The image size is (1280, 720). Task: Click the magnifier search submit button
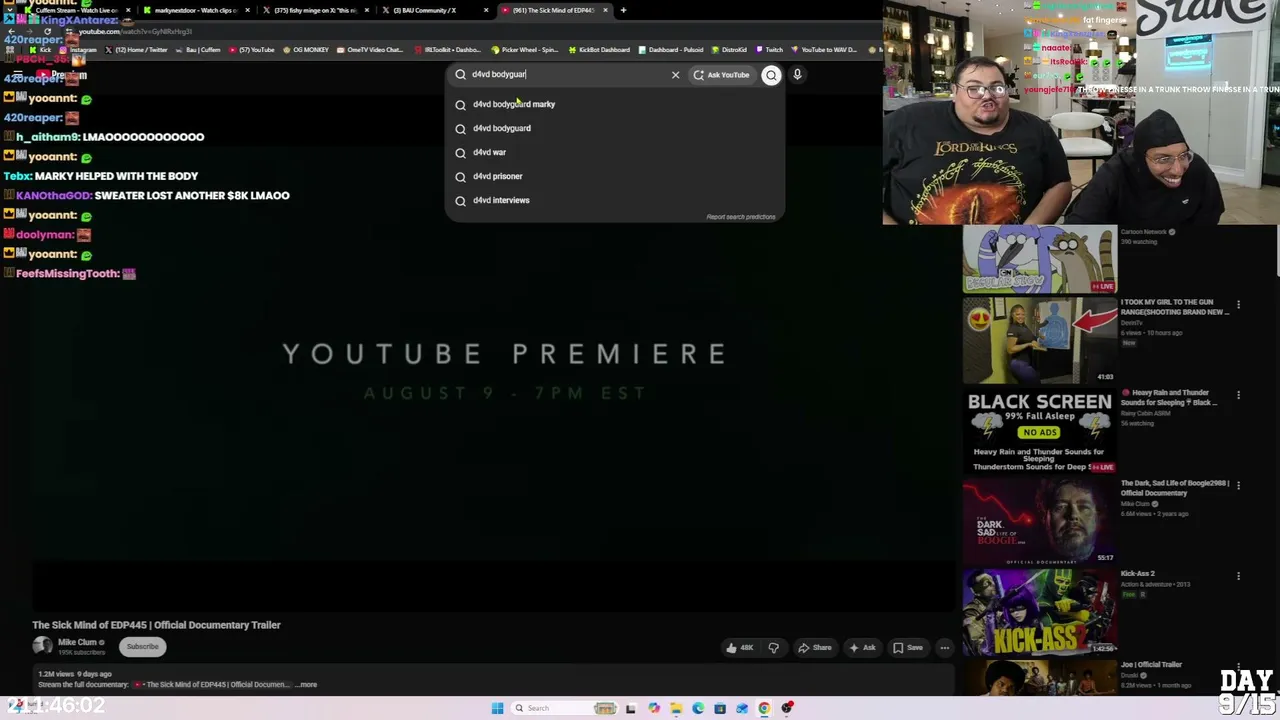click(x=771, y=74)
